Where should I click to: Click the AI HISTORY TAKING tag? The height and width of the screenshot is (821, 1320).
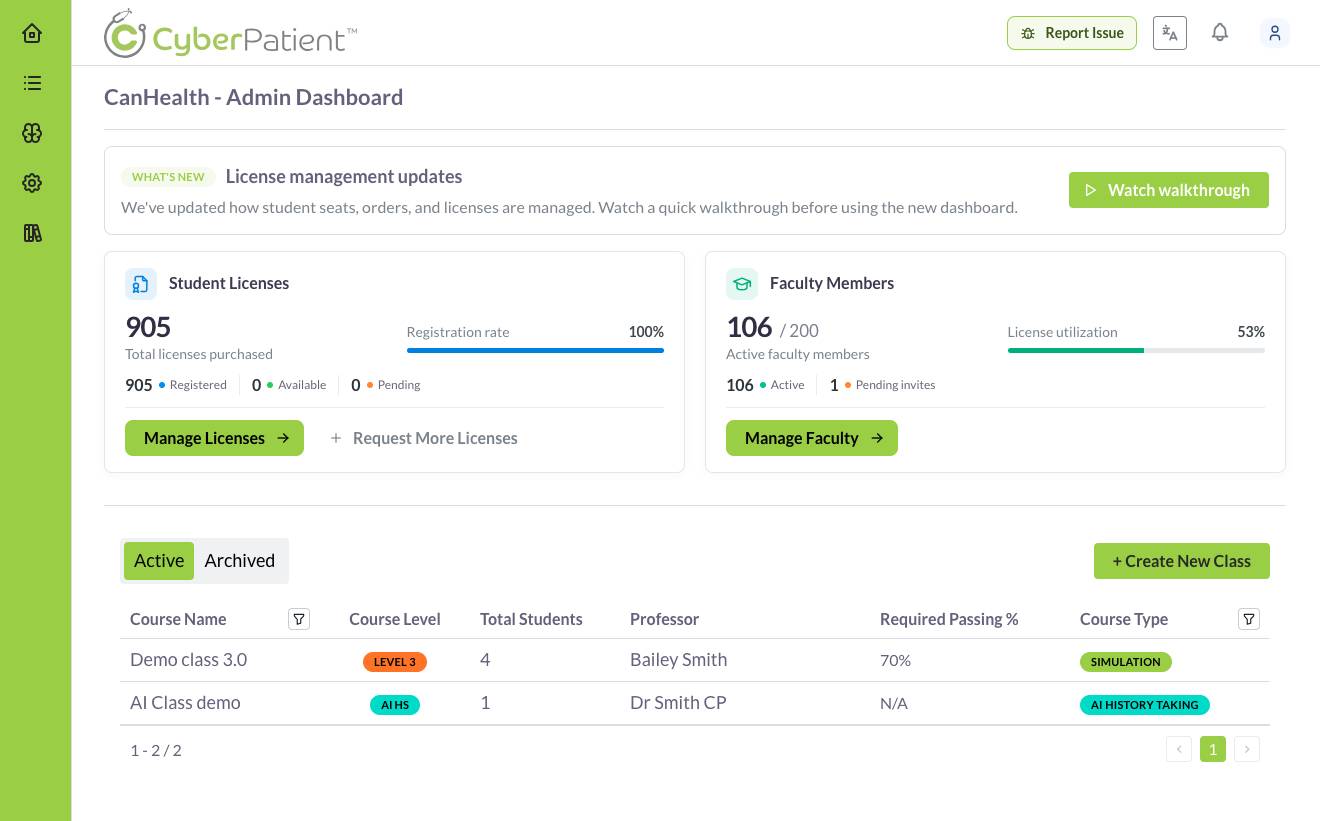[1145, 705]
